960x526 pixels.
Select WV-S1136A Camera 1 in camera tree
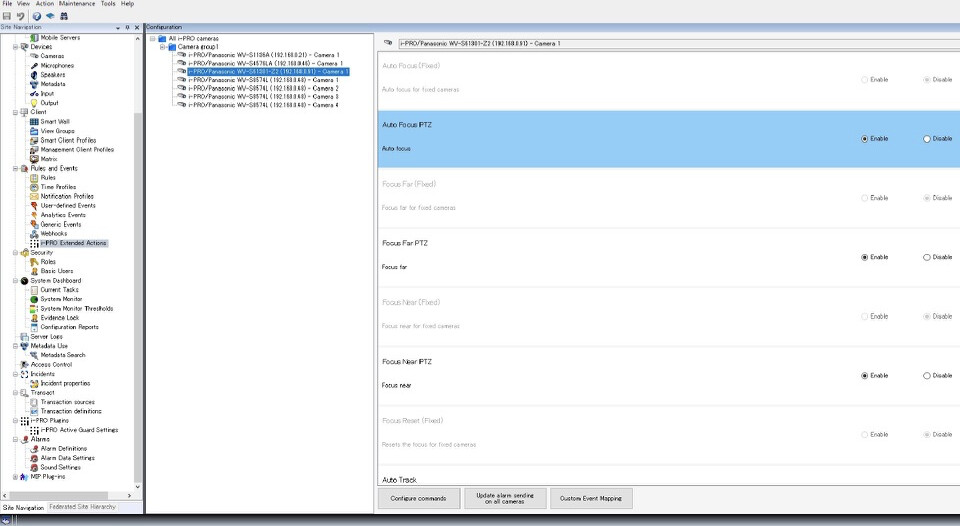click(x=264, y=55)
